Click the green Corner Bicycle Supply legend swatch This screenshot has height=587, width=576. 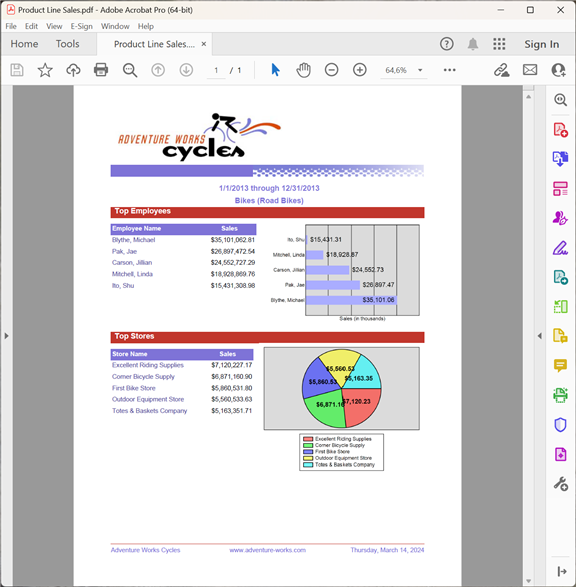tap(308, 445)
